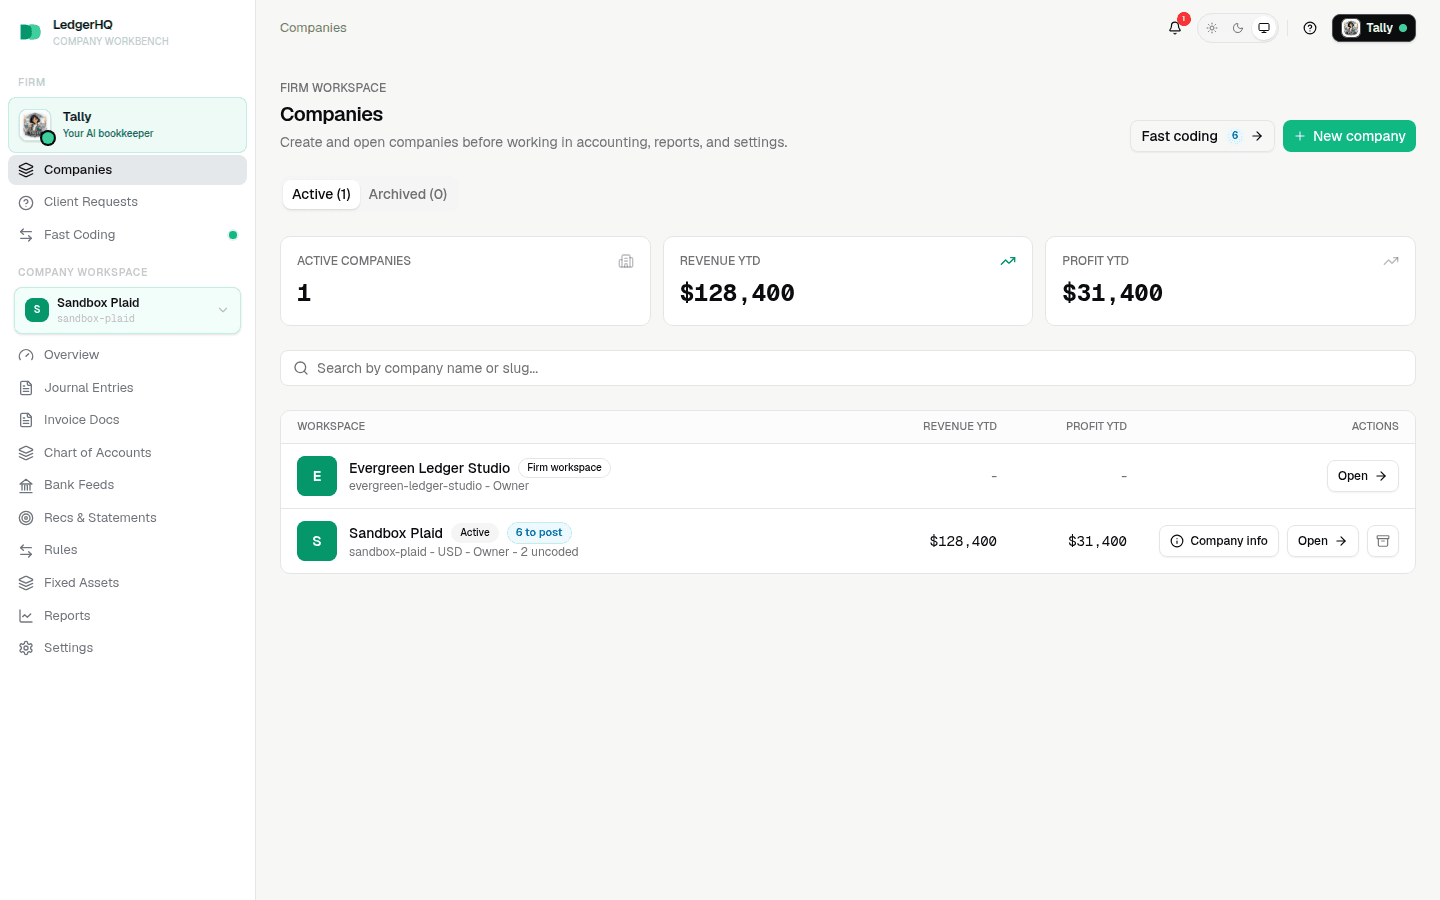Click the Chart of Accounts layers icon
Image resolution: width=1440 pixels, height=900 pixels.
pyautogui.click(x=26, y=453)
